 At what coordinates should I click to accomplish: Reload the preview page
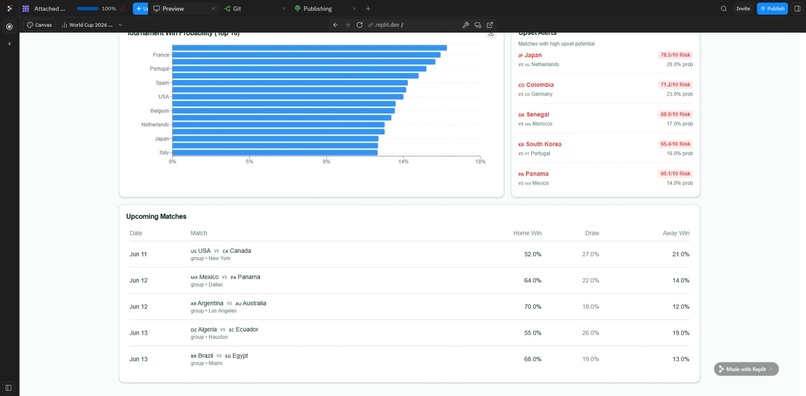coord(359,25)
